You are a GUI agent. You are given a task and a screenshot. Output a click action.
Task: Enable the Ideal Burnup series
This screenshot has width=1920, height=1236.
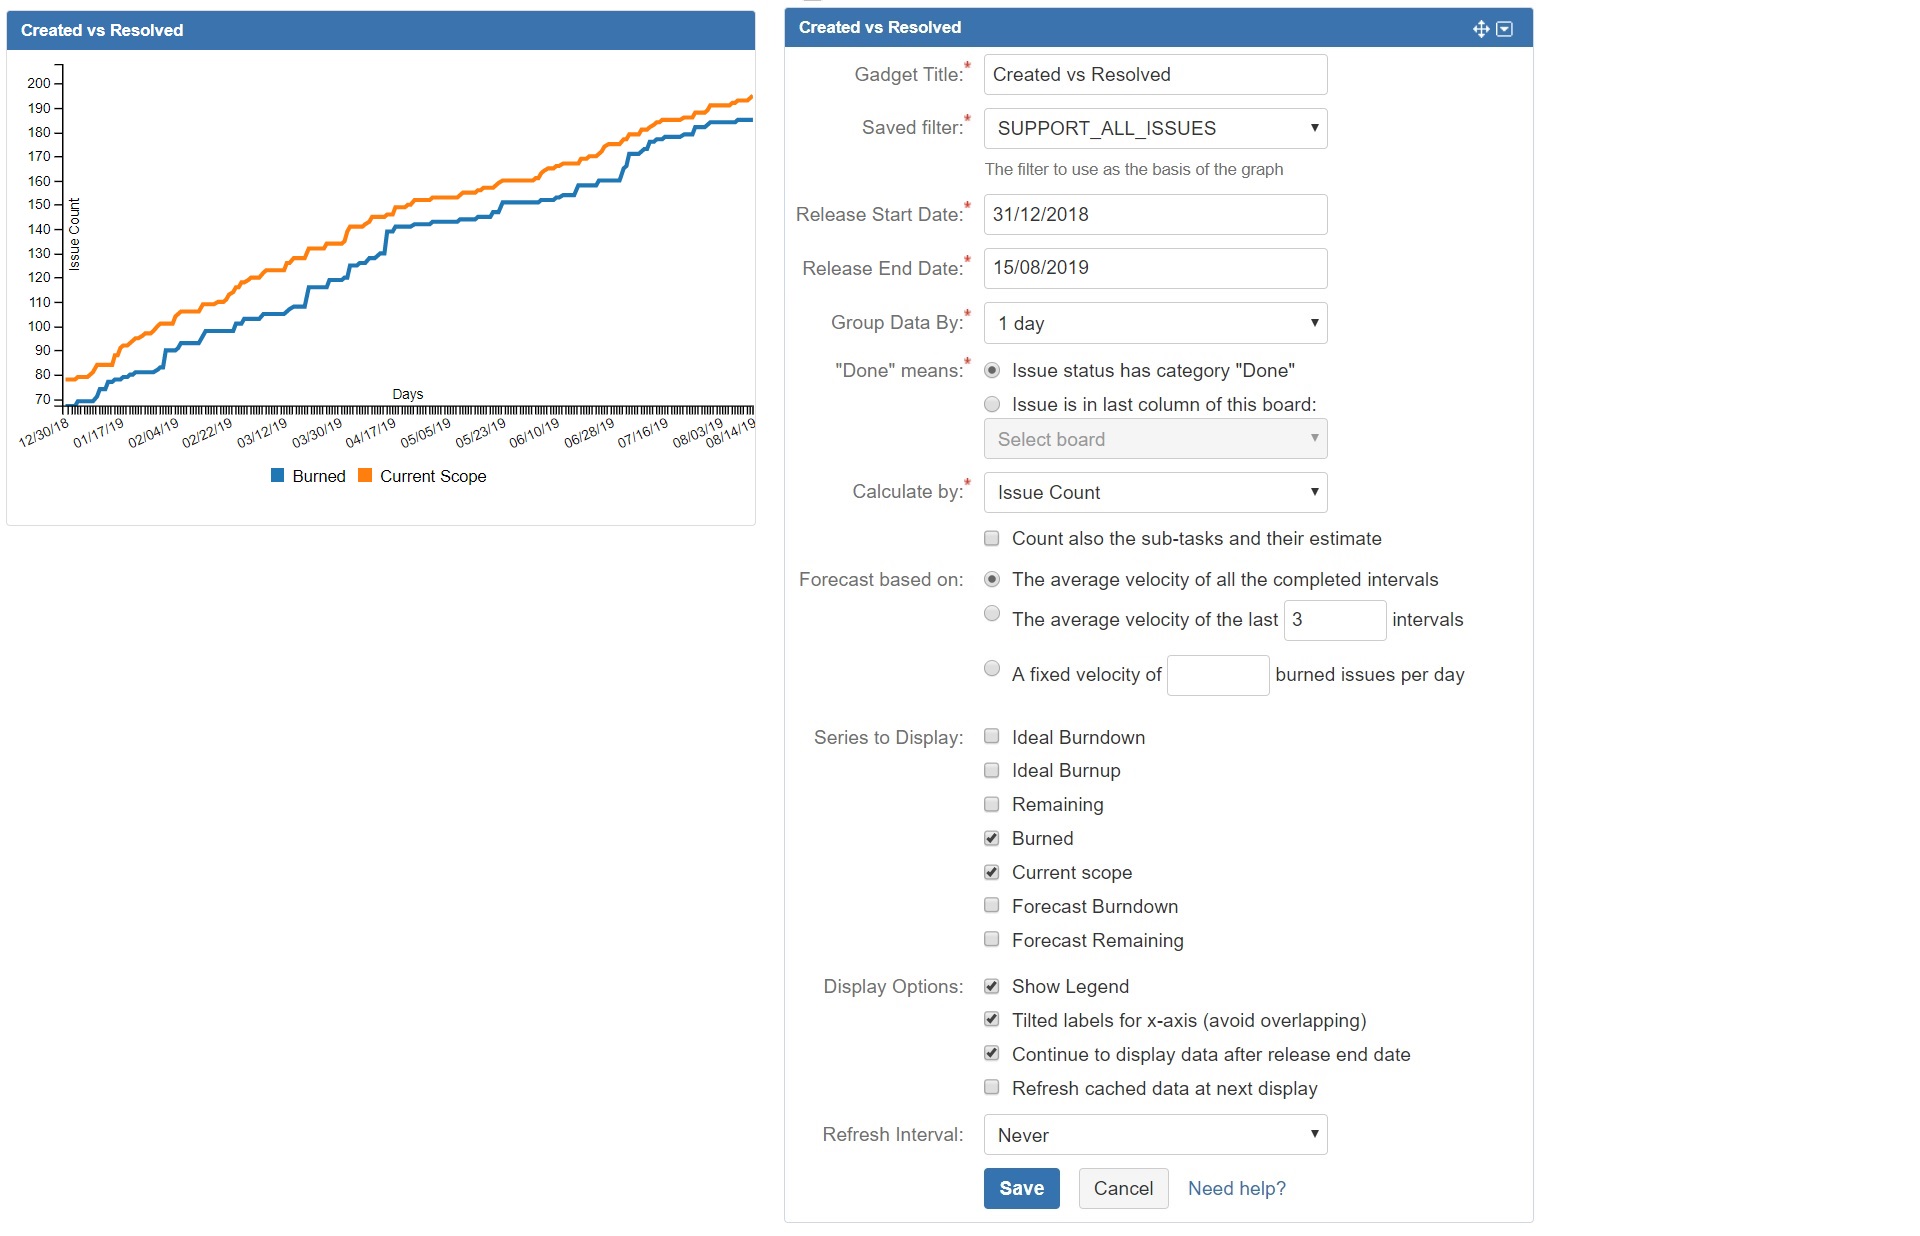pos(992,770)
